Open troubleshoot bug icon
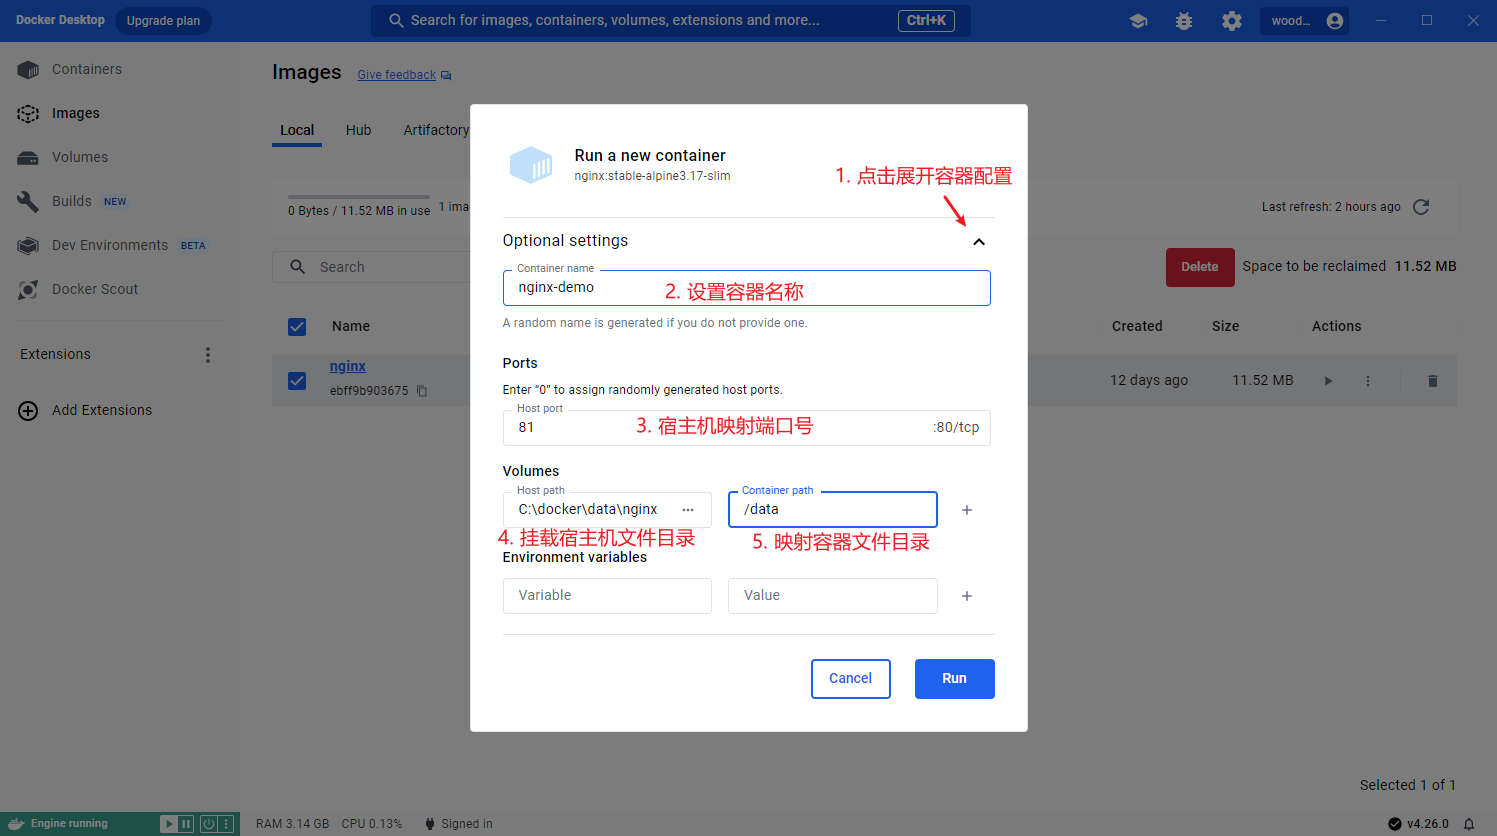This screenshot has height=836, width=1497. coord(1184,21)
